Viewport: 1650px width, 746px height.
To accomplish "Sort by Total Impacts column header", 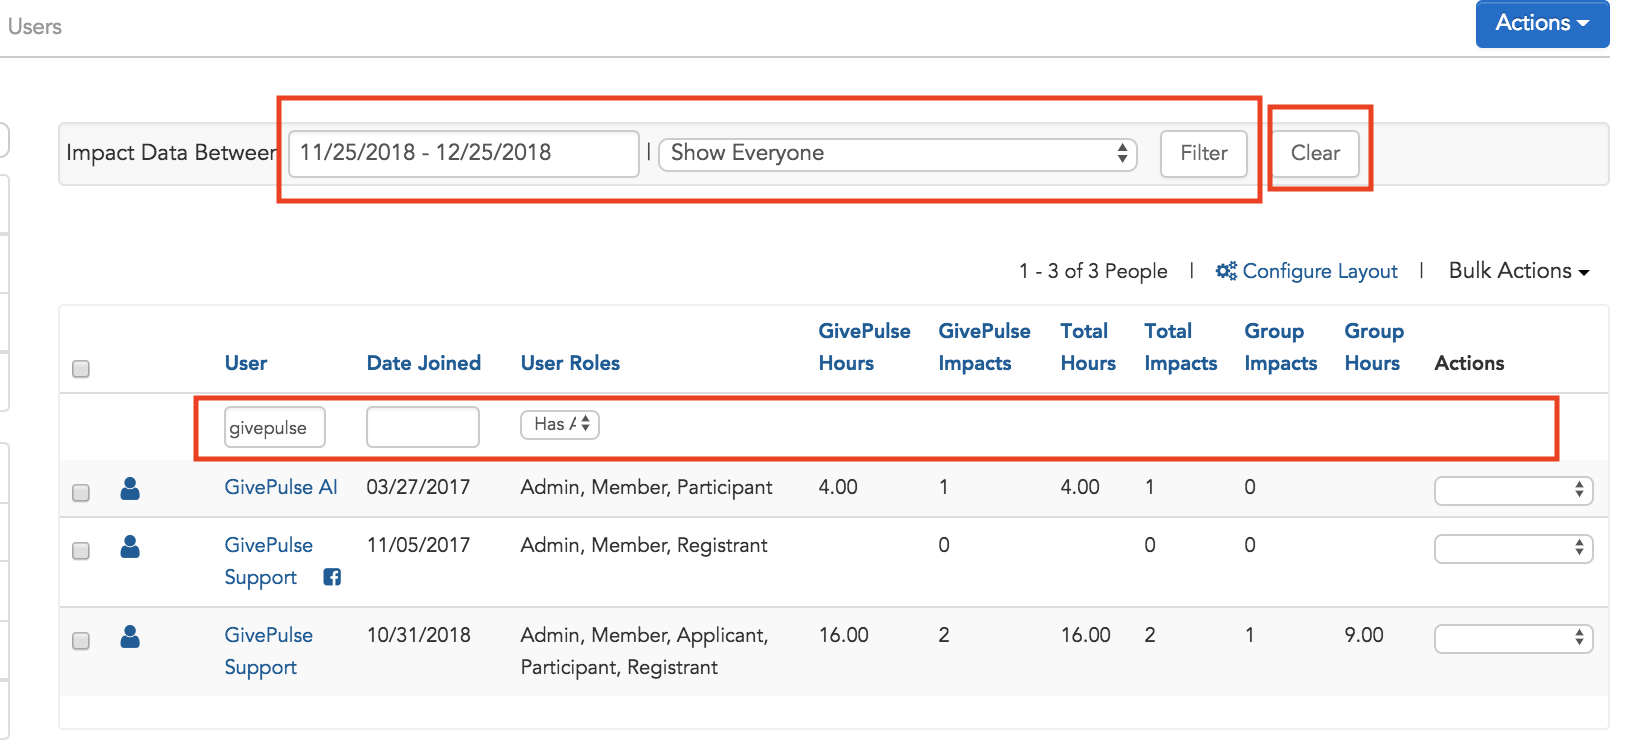I will tap(1181, 347).
